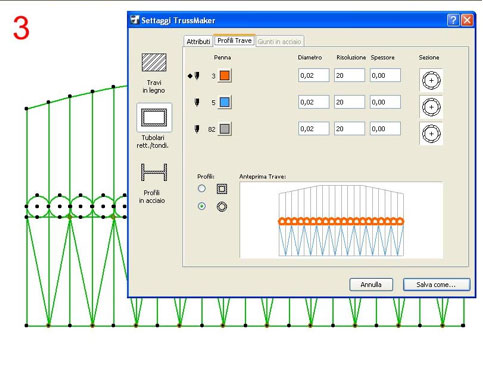Switch to the Attributi tab
Viewport: 483px width, 368px height.
coord(198,41)
